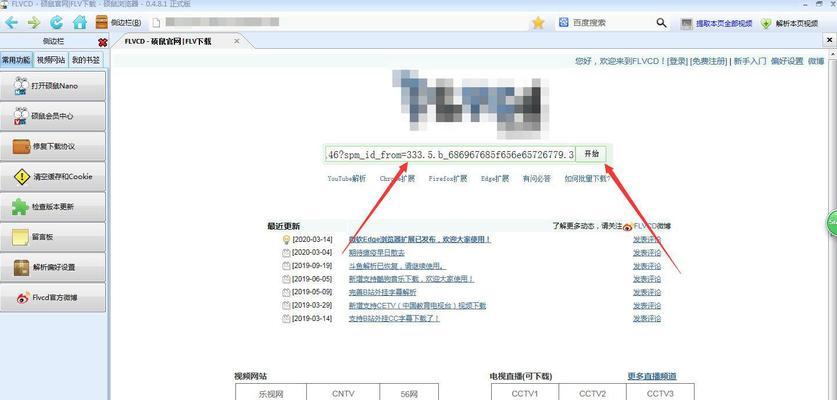This screenshot has height=400, width=837.
Task: Toggle the 侧边栏(B) sidebar toolbar button
Action: (x=119, y=22)
